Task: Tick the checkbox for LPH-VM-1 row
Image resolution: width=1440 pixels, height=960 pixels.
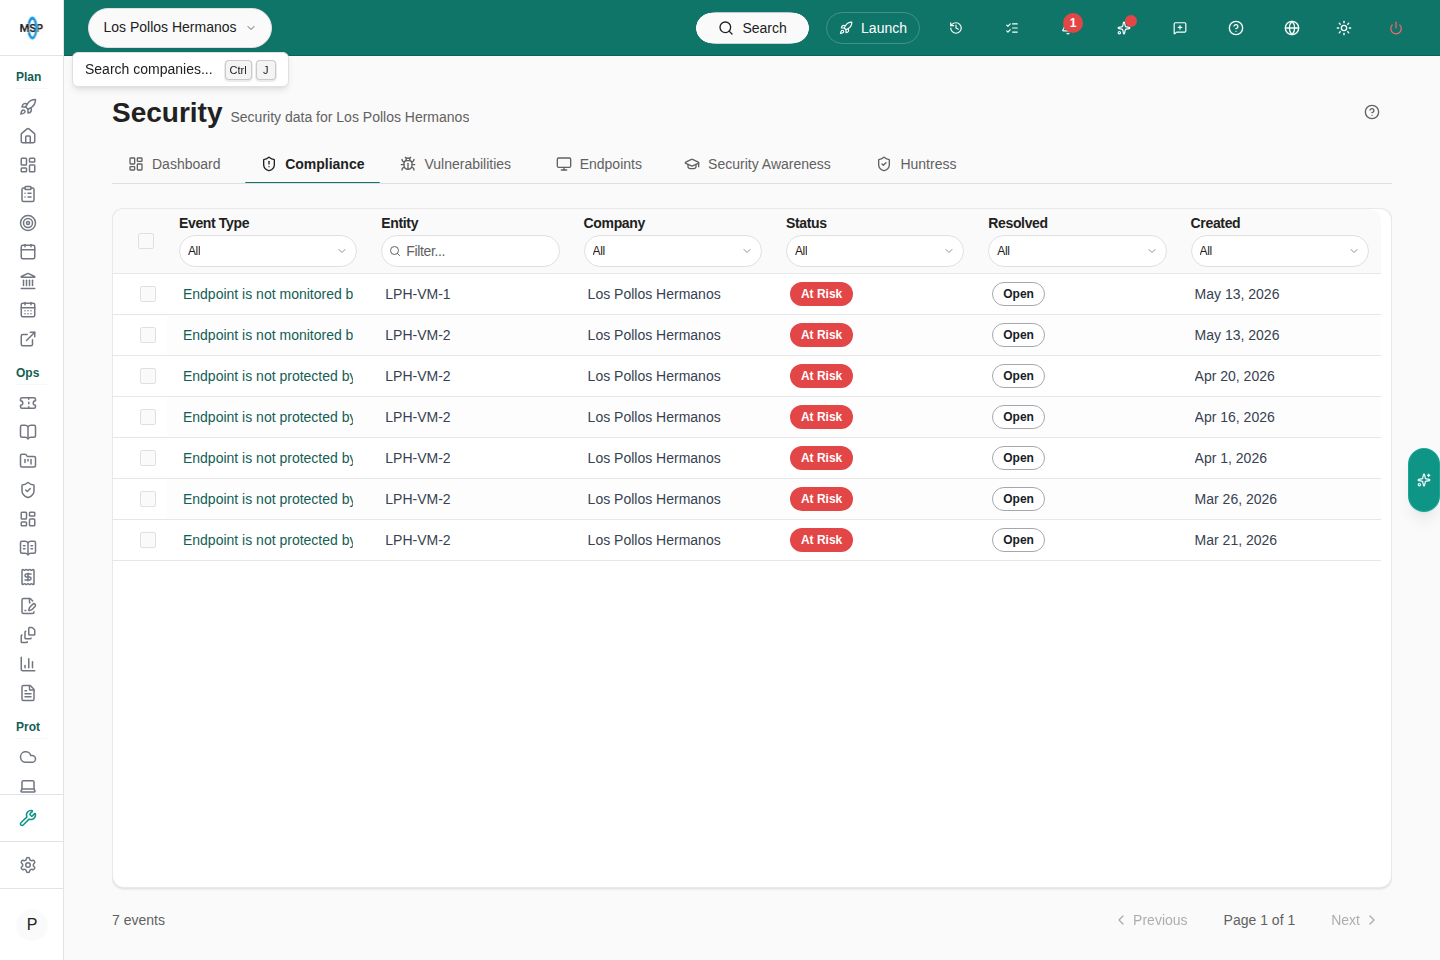Action: click(148, 294)
